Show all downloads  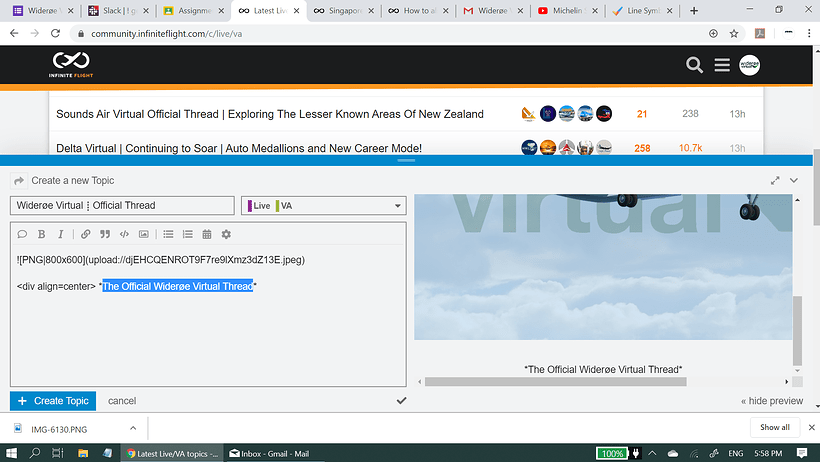pyautogui.click(x=775, y=427)
